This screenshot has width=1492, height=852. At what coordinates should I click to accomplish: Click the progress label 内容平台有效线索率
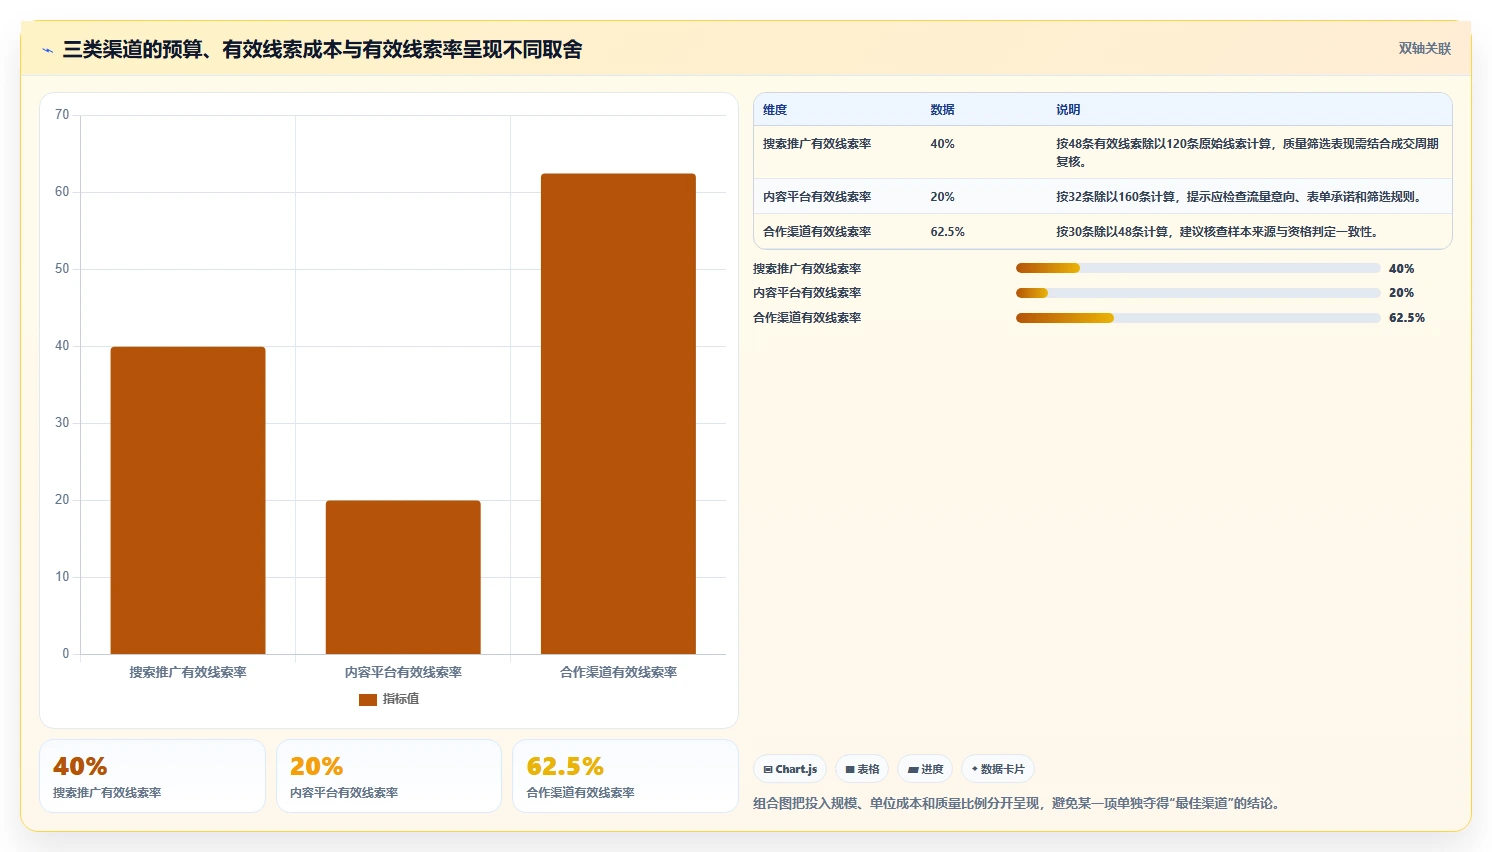(807, 293)
